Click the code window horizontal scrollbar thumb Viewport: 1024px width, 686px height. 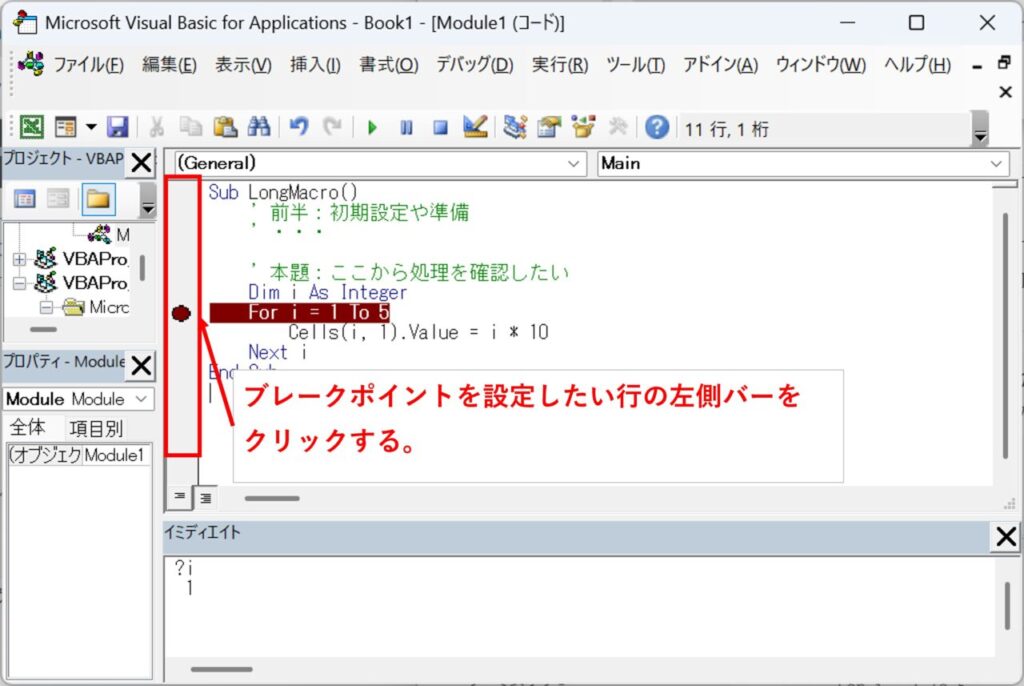click(272, 498)
